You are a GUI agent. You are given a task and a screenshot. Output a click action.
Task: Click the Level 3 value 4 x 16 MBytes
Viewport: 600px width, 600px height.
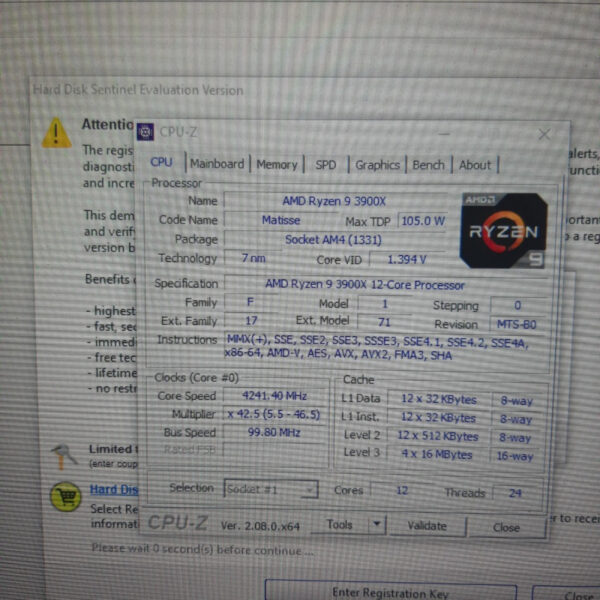click(437, 455)
